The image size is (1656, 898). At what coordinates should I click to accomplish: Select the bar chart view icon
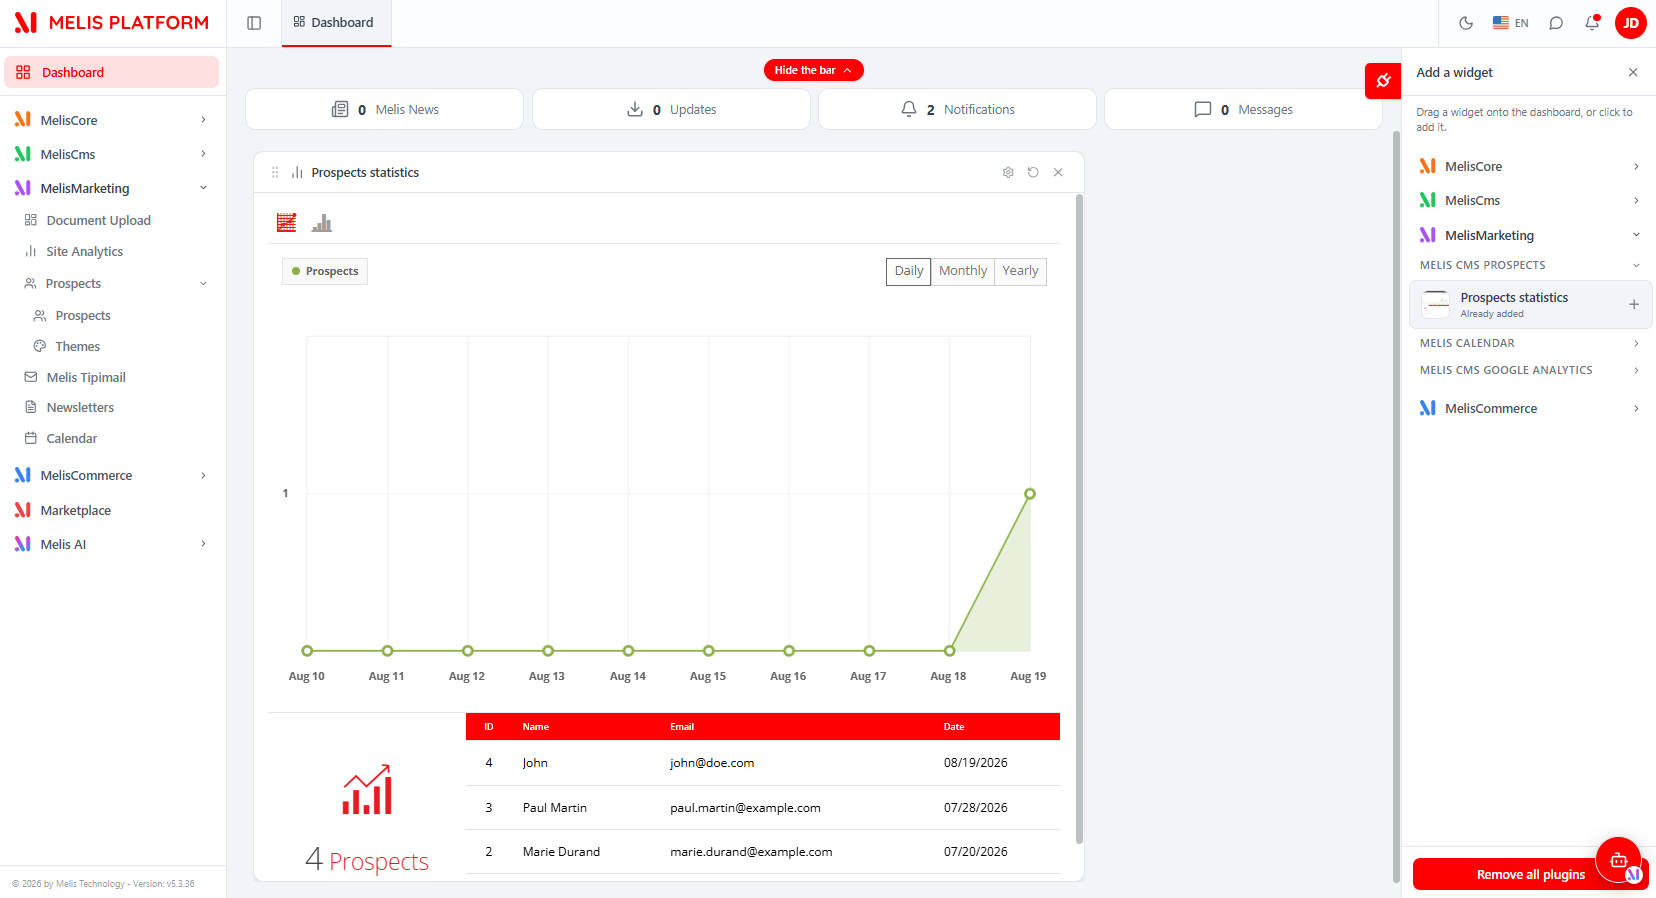[321, 222]
